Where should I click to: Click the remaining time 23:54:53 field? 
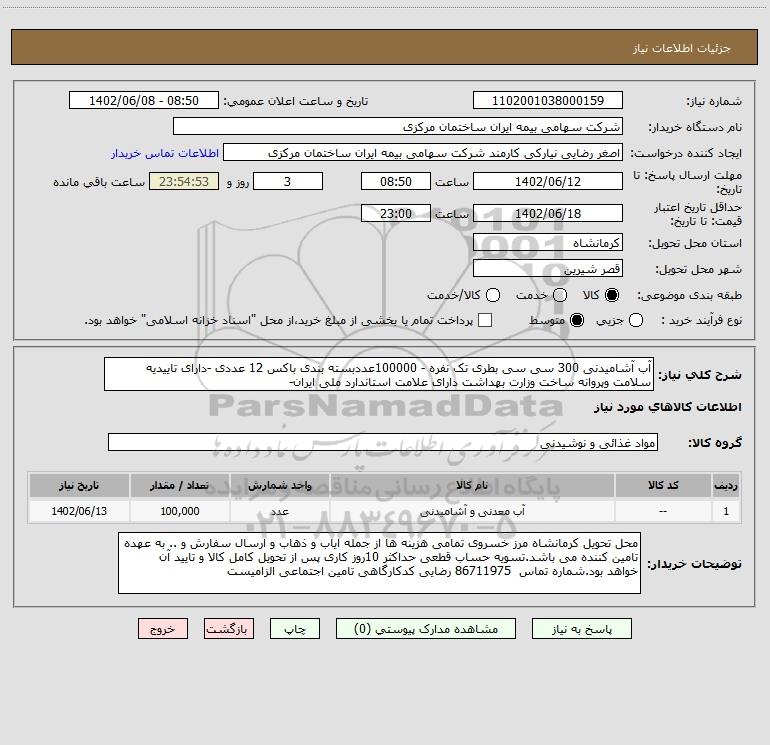coord(184,181)
